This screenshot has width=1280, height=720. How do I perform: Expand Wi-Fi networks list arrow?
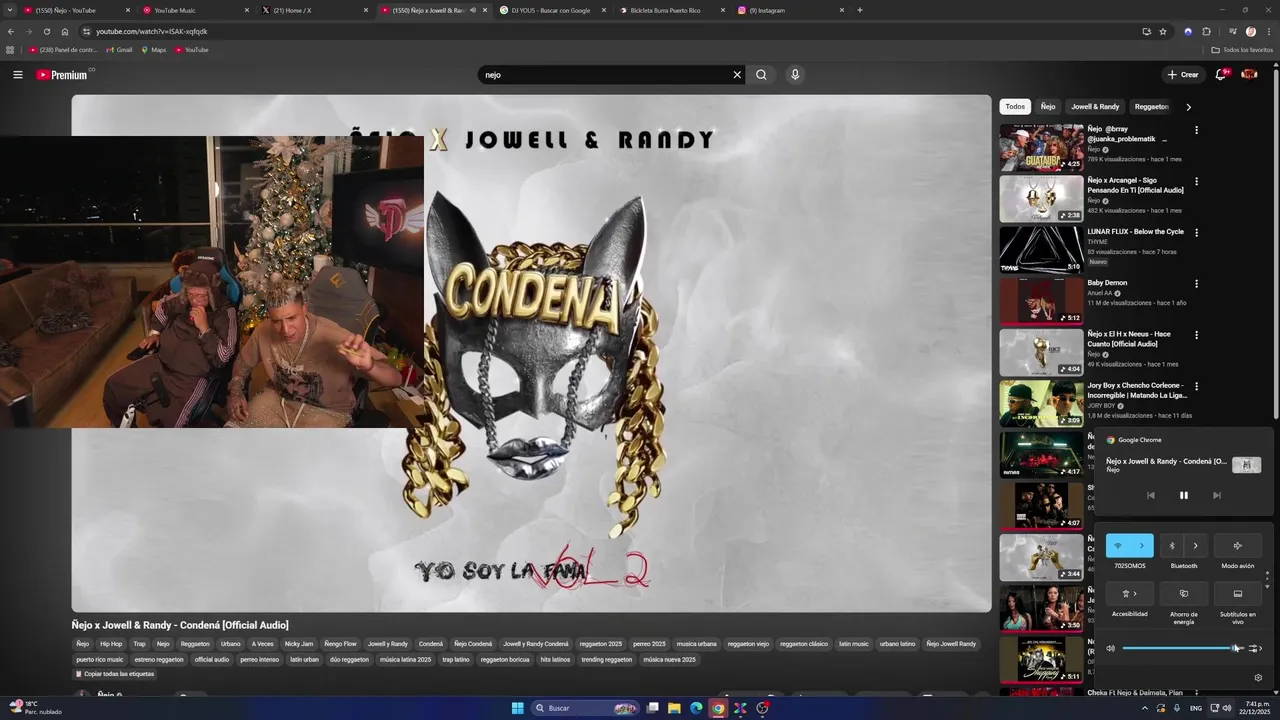point(1142,546)
